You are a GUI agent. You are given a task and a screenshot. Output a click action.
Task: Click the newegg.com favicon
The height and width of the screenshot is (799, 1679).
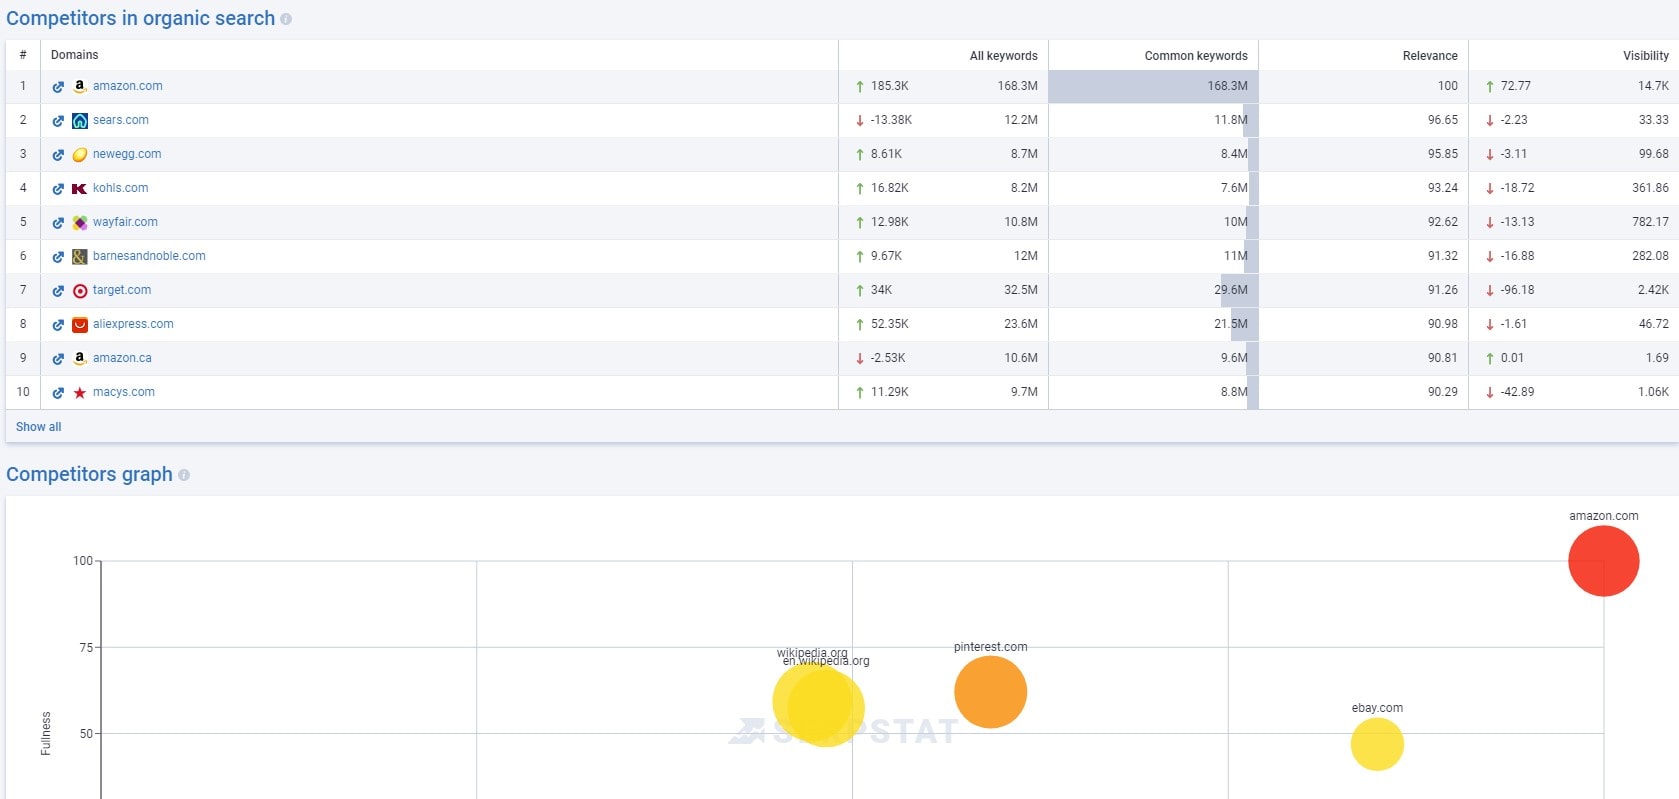pos(80,155)
